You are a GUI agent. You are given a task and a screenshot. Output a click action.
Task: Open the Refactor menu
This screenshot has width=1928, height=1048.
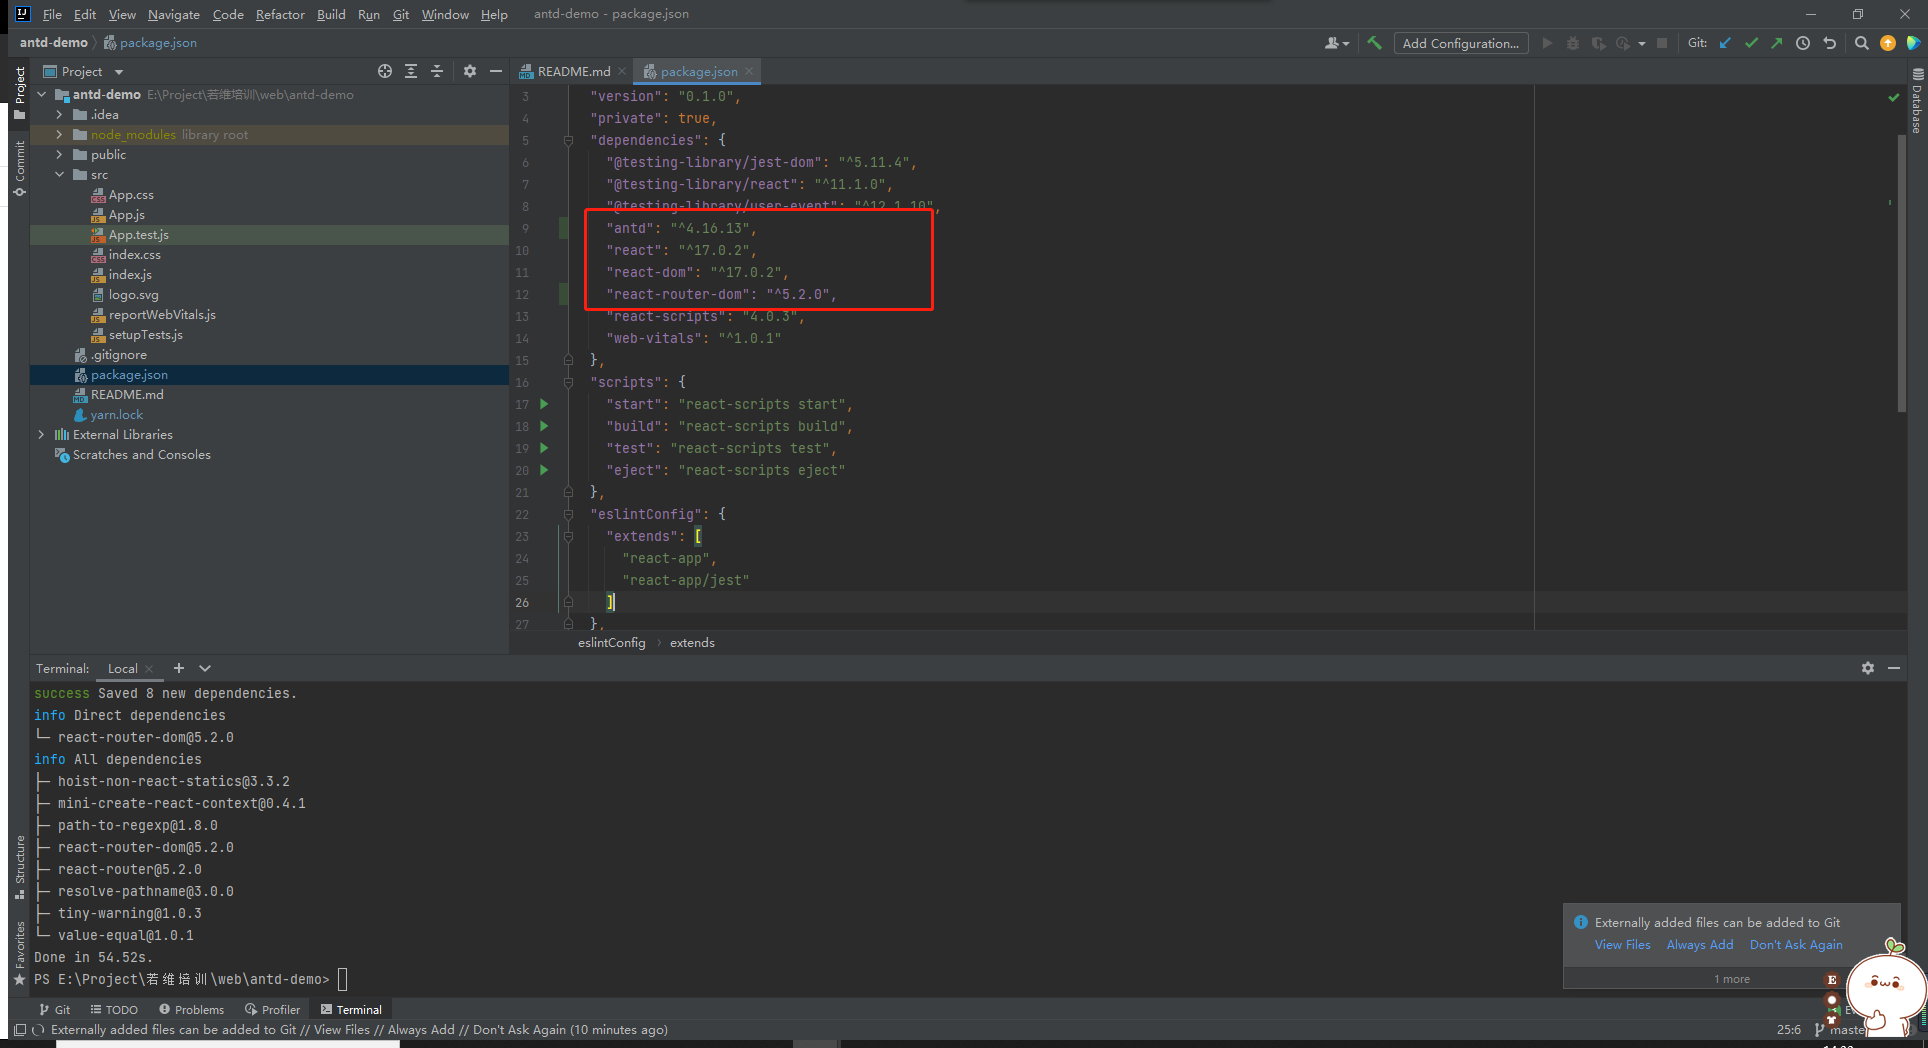click(280, 14)
